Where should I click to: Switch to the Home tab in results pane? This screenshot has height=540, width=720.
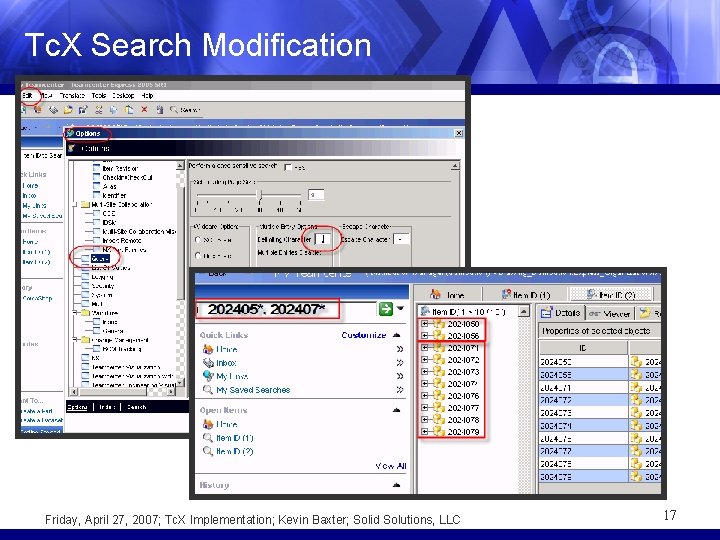click(x=447, y=294)
